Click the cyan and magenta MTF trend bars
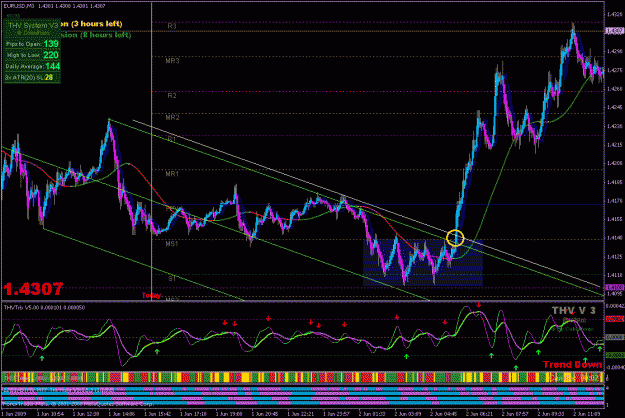 point(303,396)
